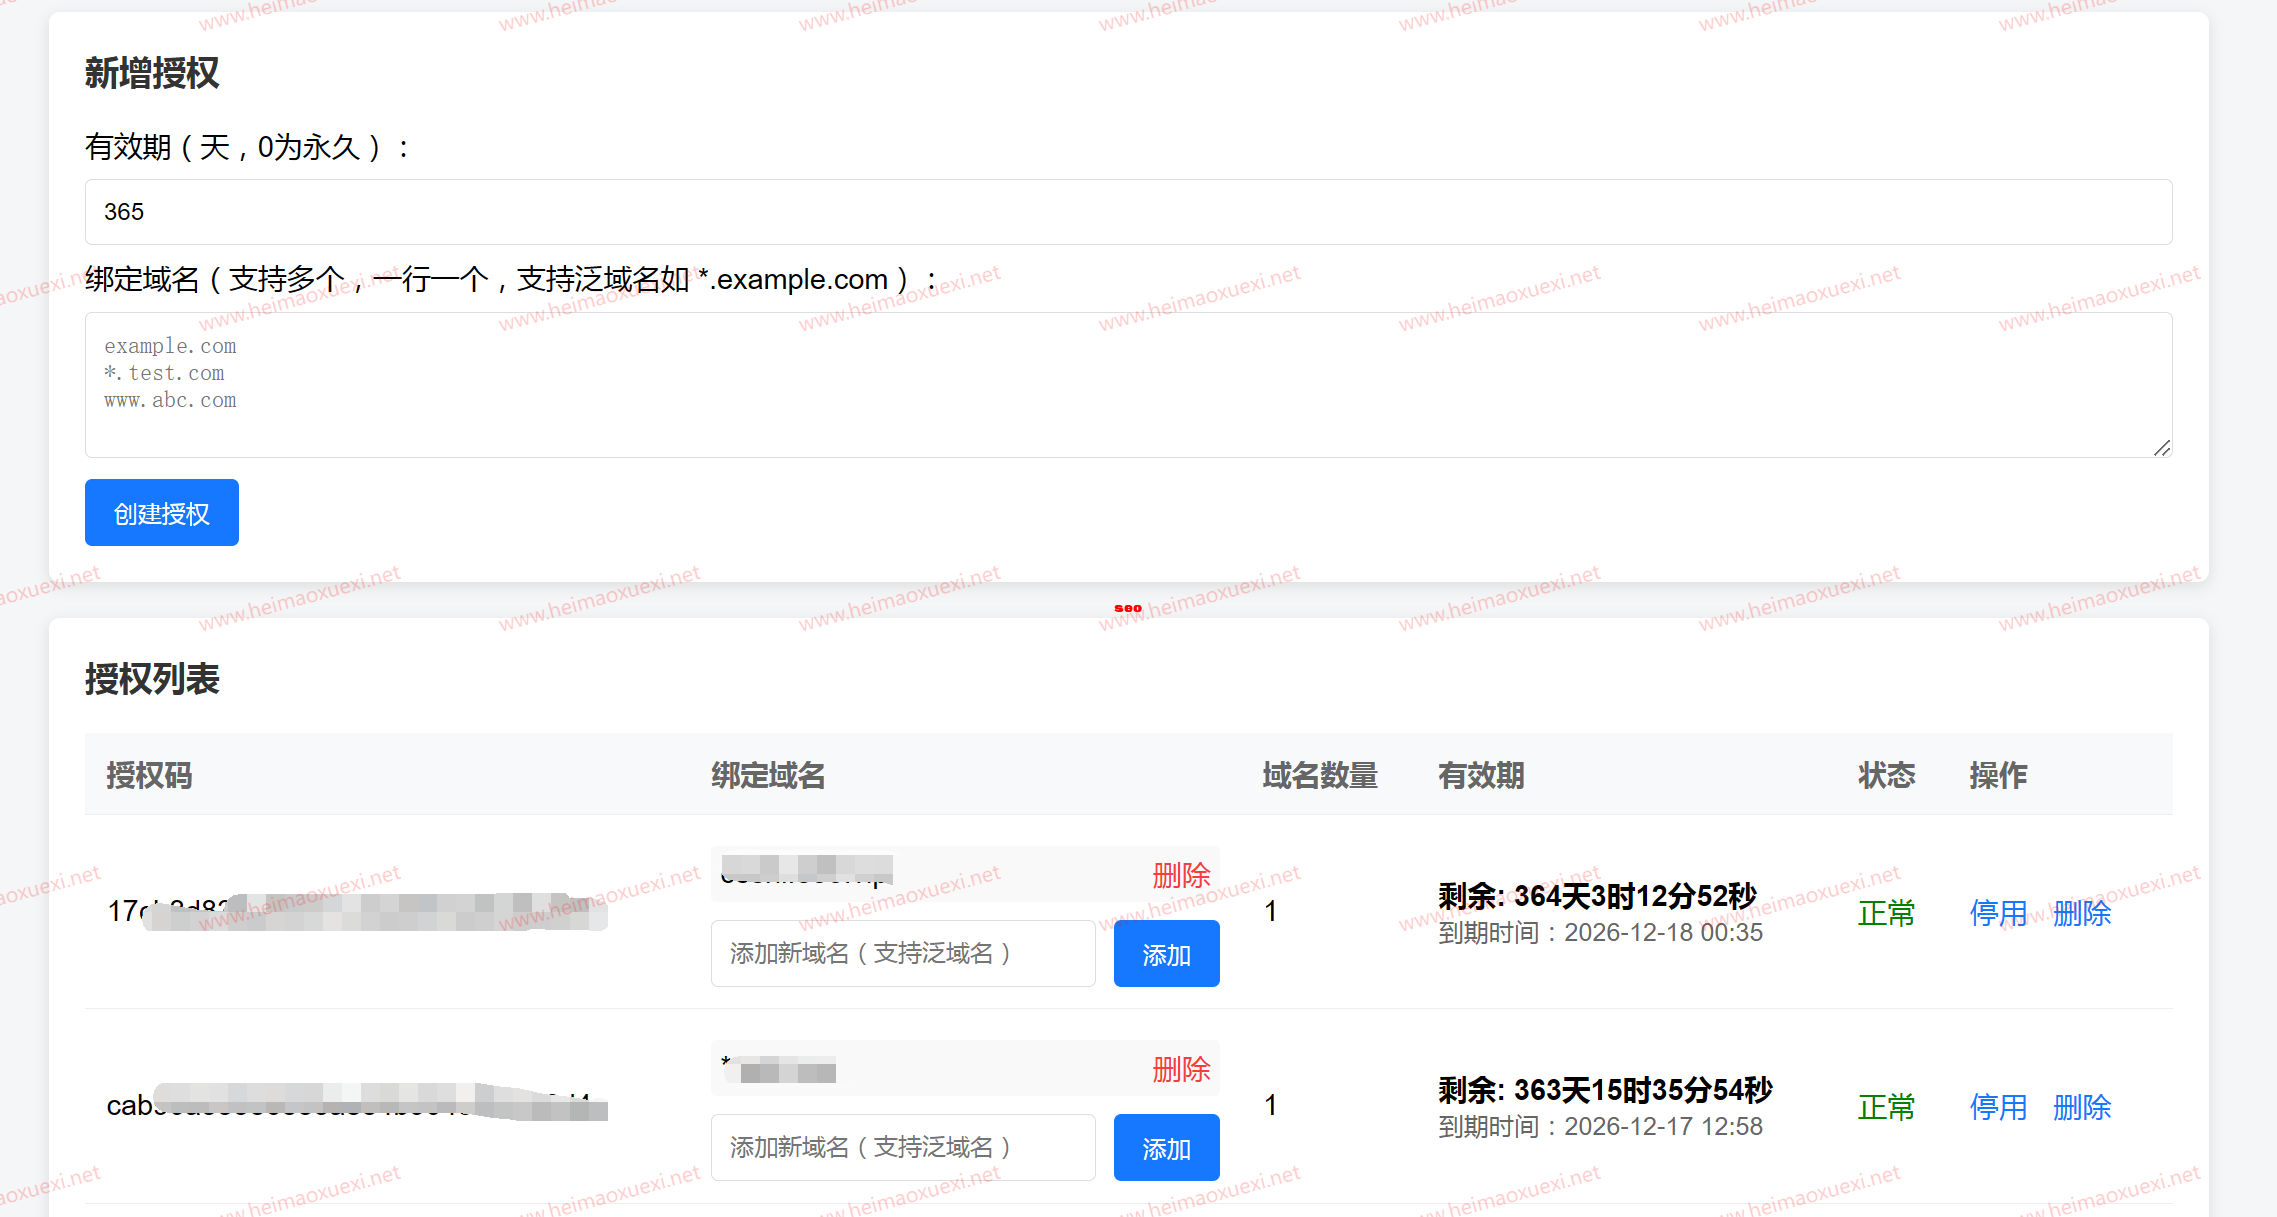Click 添加 to add domain for first authorization
Viewport: 2277px width, 1217px height.
point(1165,953)
